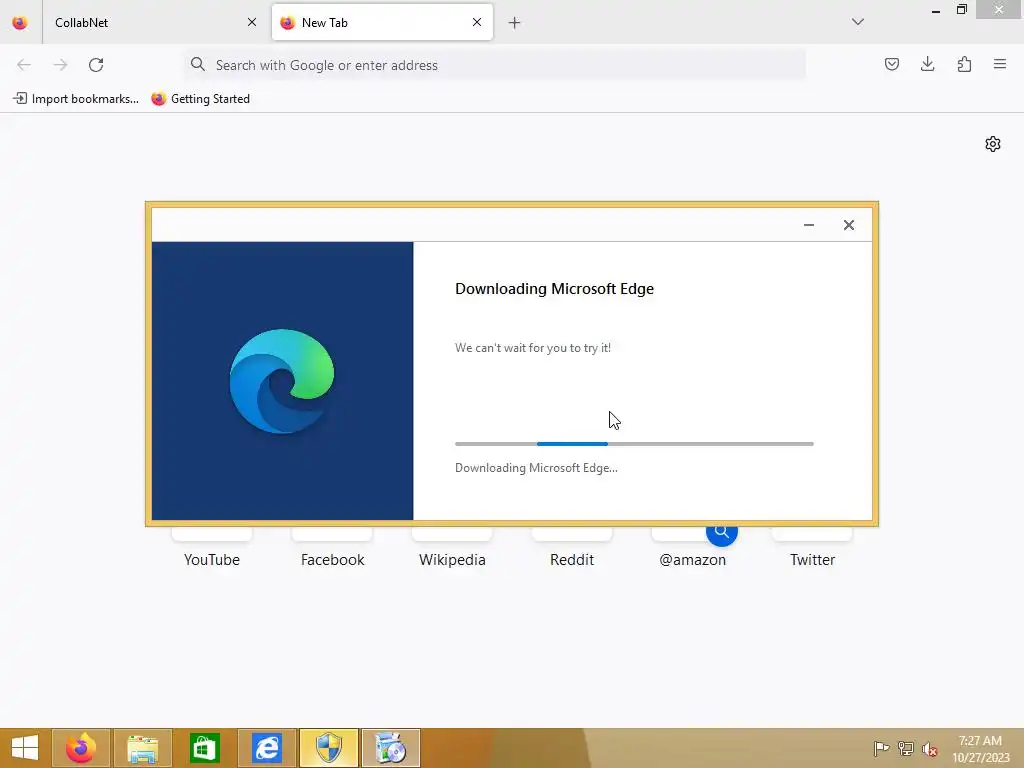The width and height of the screenshot is (1024, 768).
Task: Open the Getting Started bookmark
Action: 200,99
